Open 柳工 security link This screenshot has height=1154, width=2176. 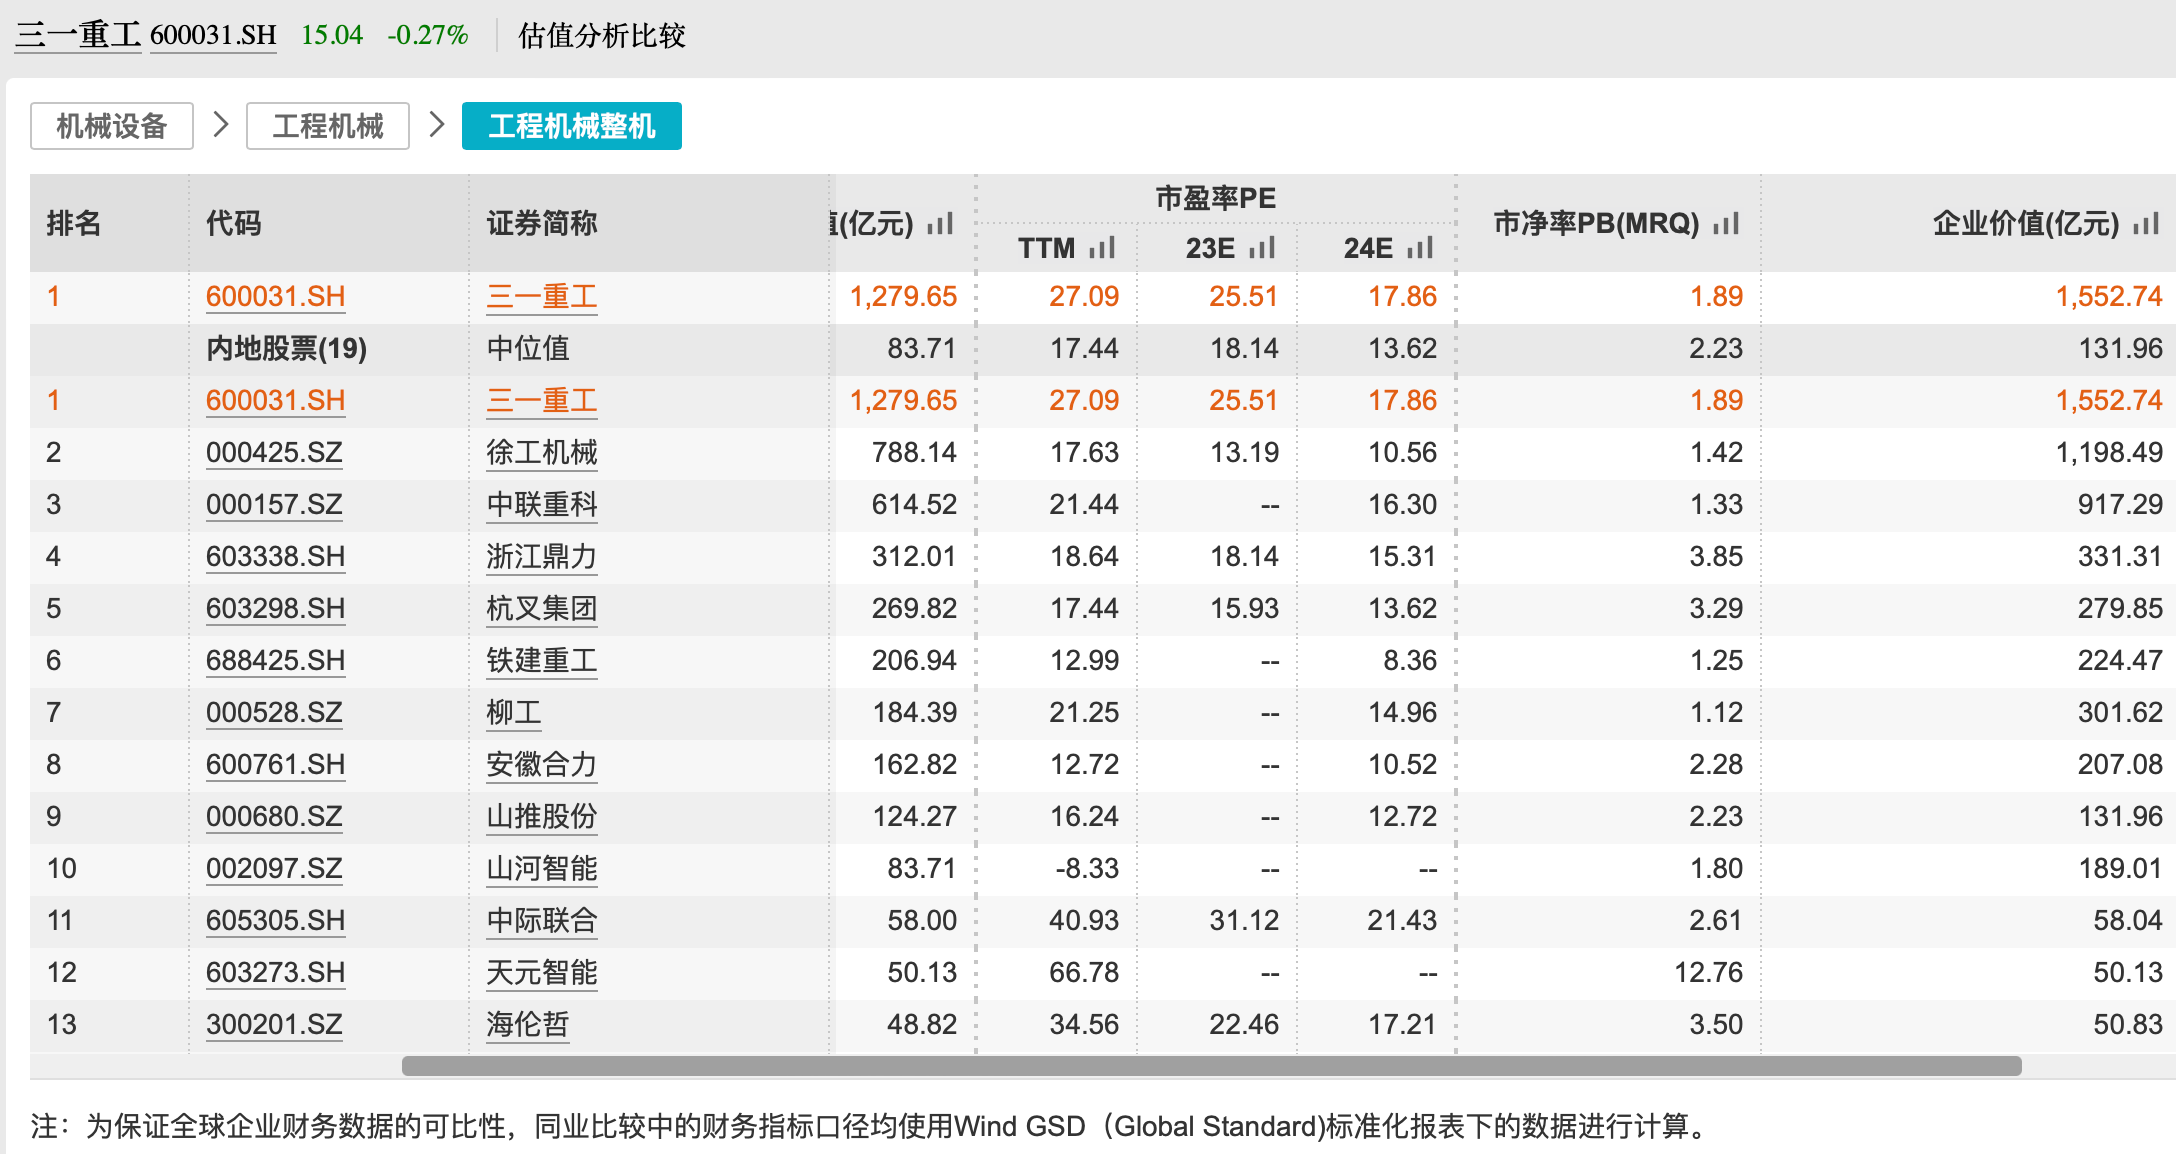click(514, 712)
